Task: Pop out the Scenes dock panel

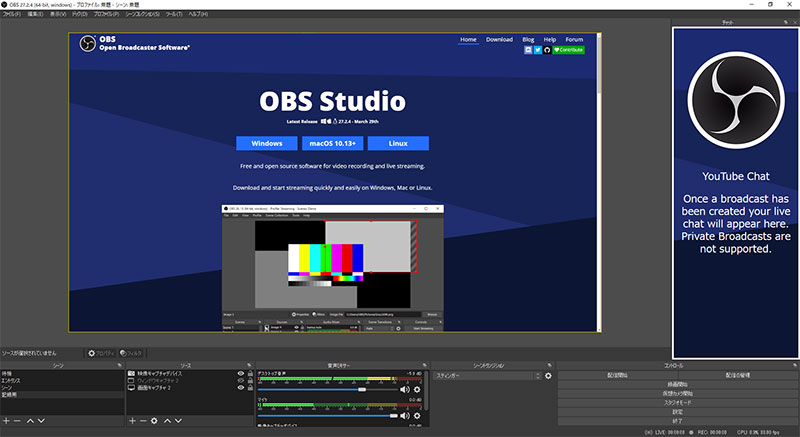Action: pos(120,365)
